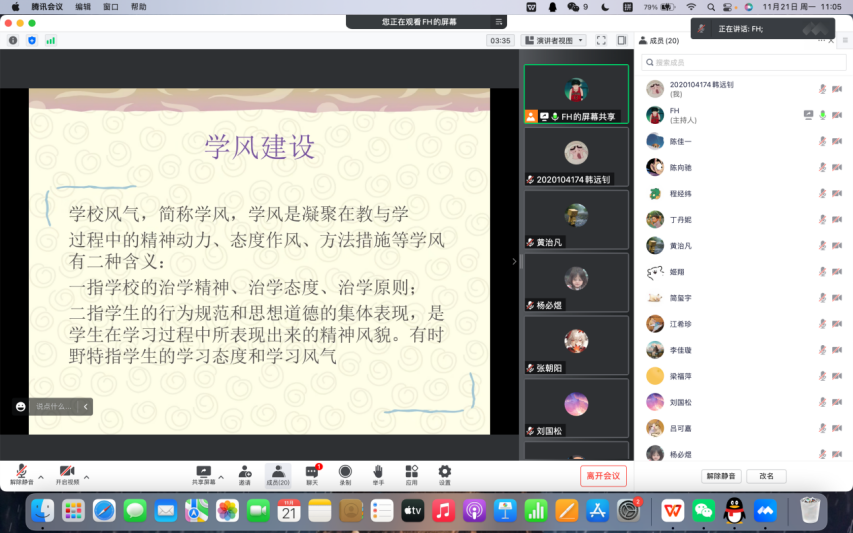Open the chat panel
Screen dimensions: 853x533
[x=312, y=472]
